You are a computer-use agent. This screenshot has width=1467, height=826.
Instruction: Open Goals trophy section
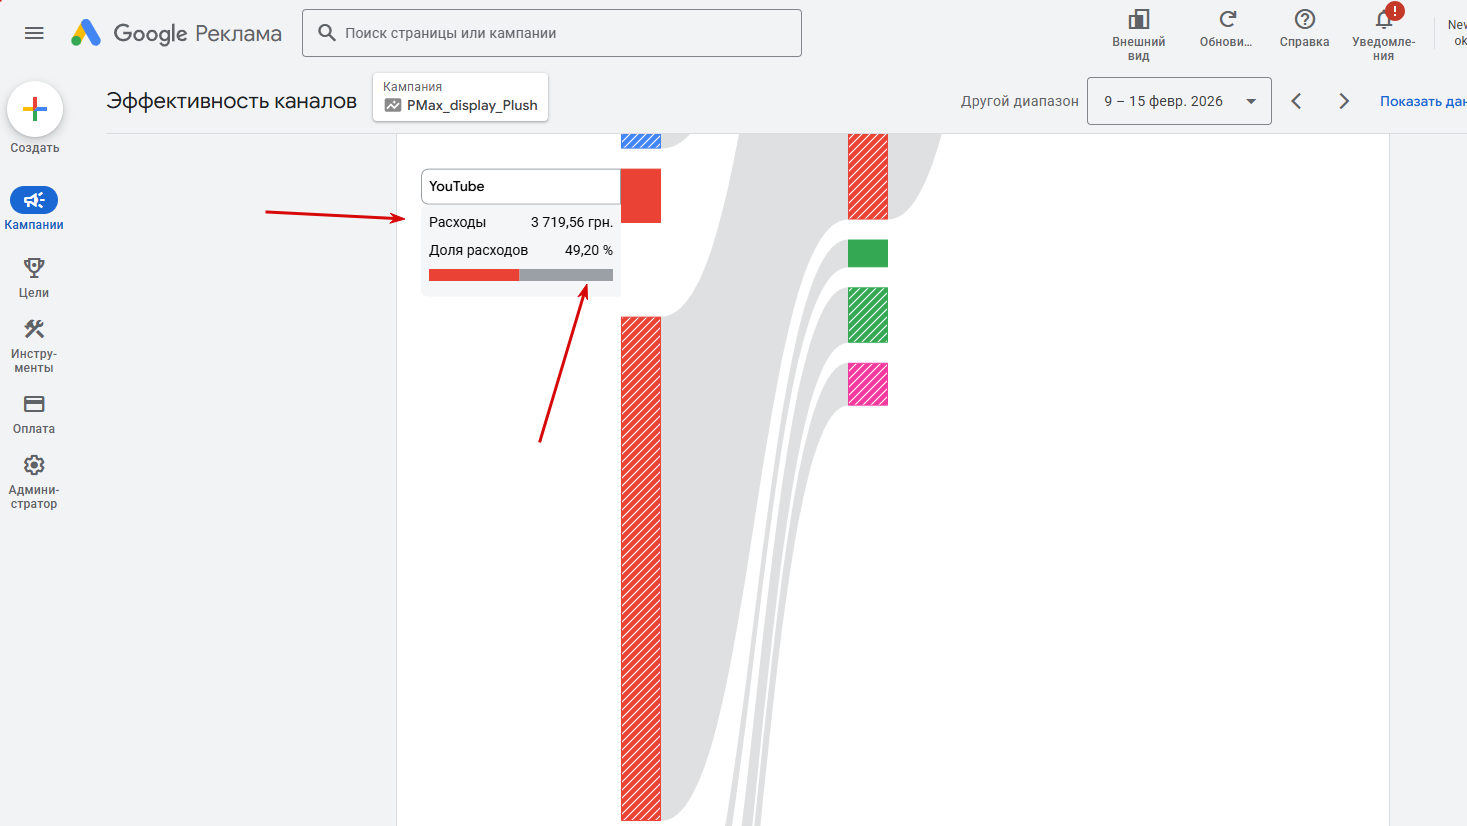34,268
